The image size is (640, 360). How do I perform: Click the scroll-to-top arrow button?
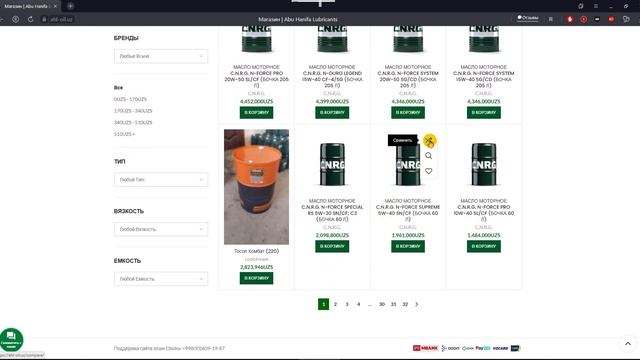coord(628,344)
